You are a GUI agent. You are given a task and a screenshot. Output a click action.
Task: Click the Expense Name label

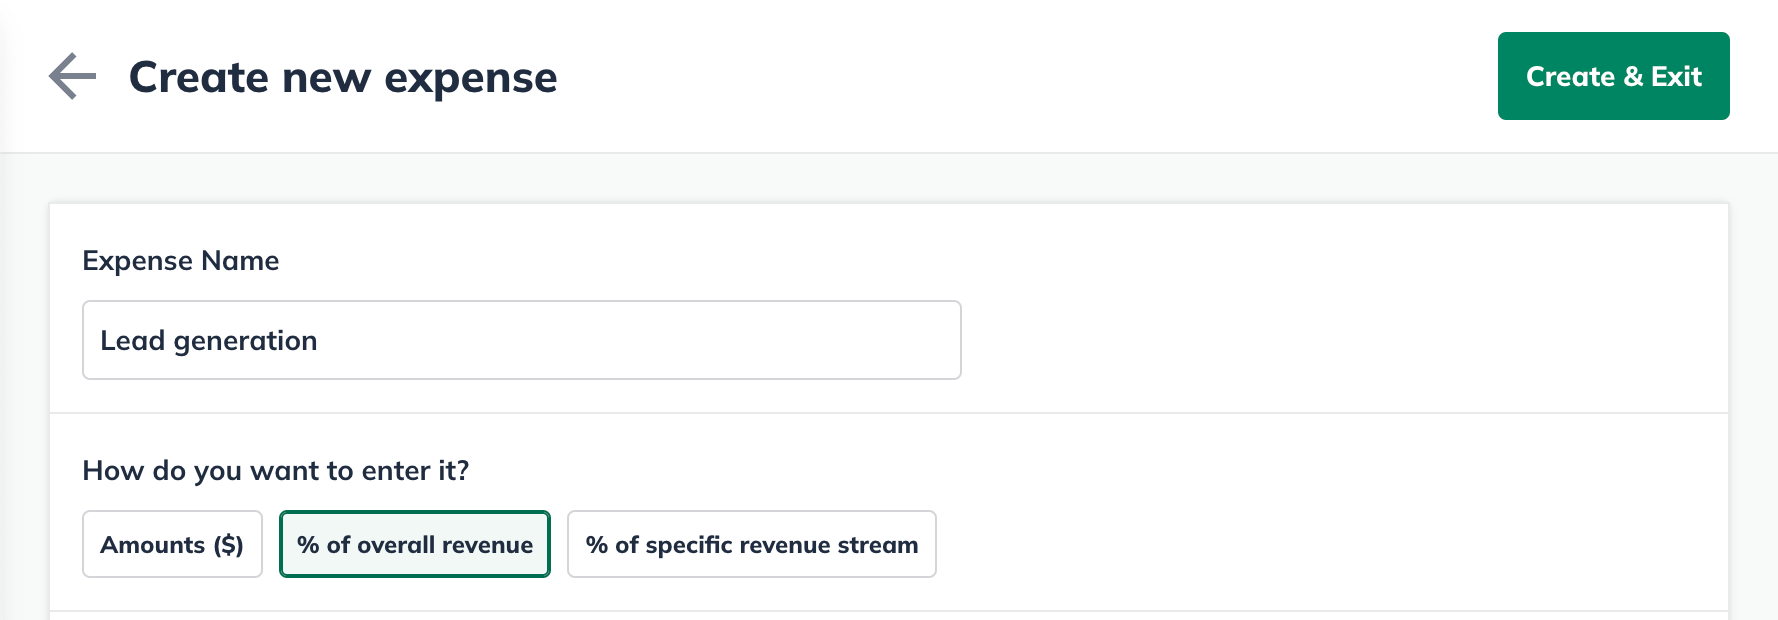pos(181,261)
